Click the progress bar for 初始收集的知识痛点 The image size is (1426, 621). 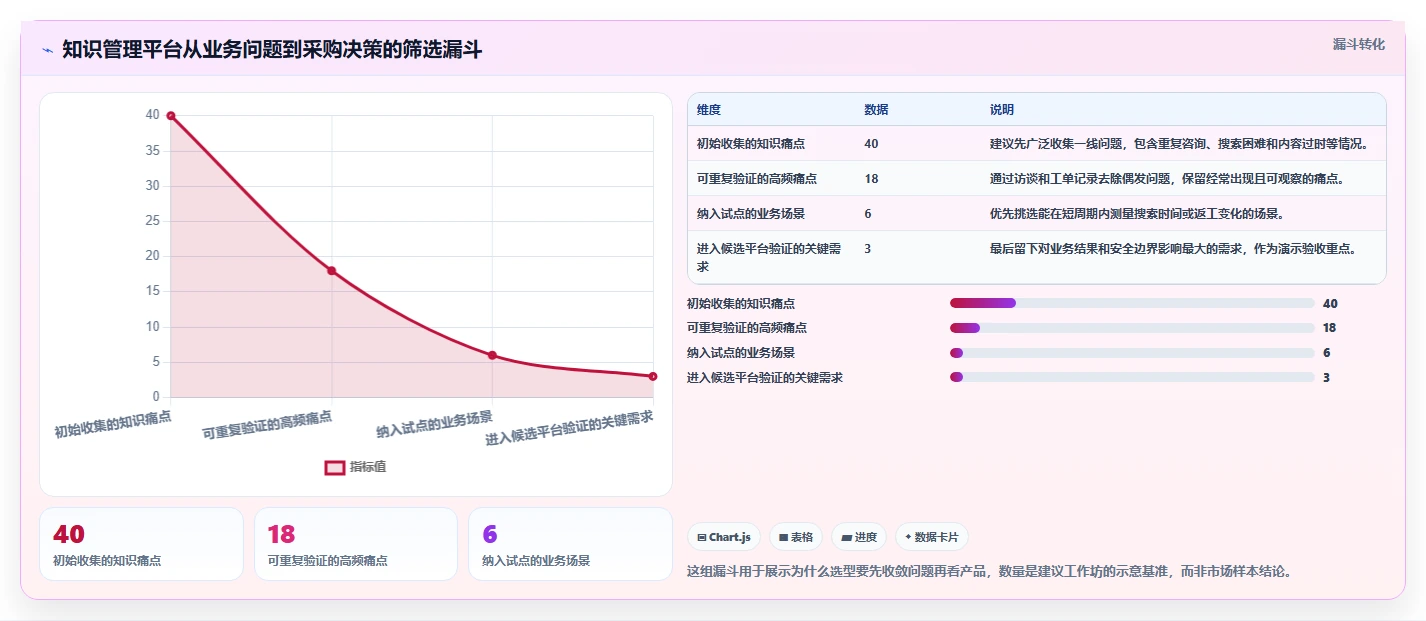(x=1132, y=303)
